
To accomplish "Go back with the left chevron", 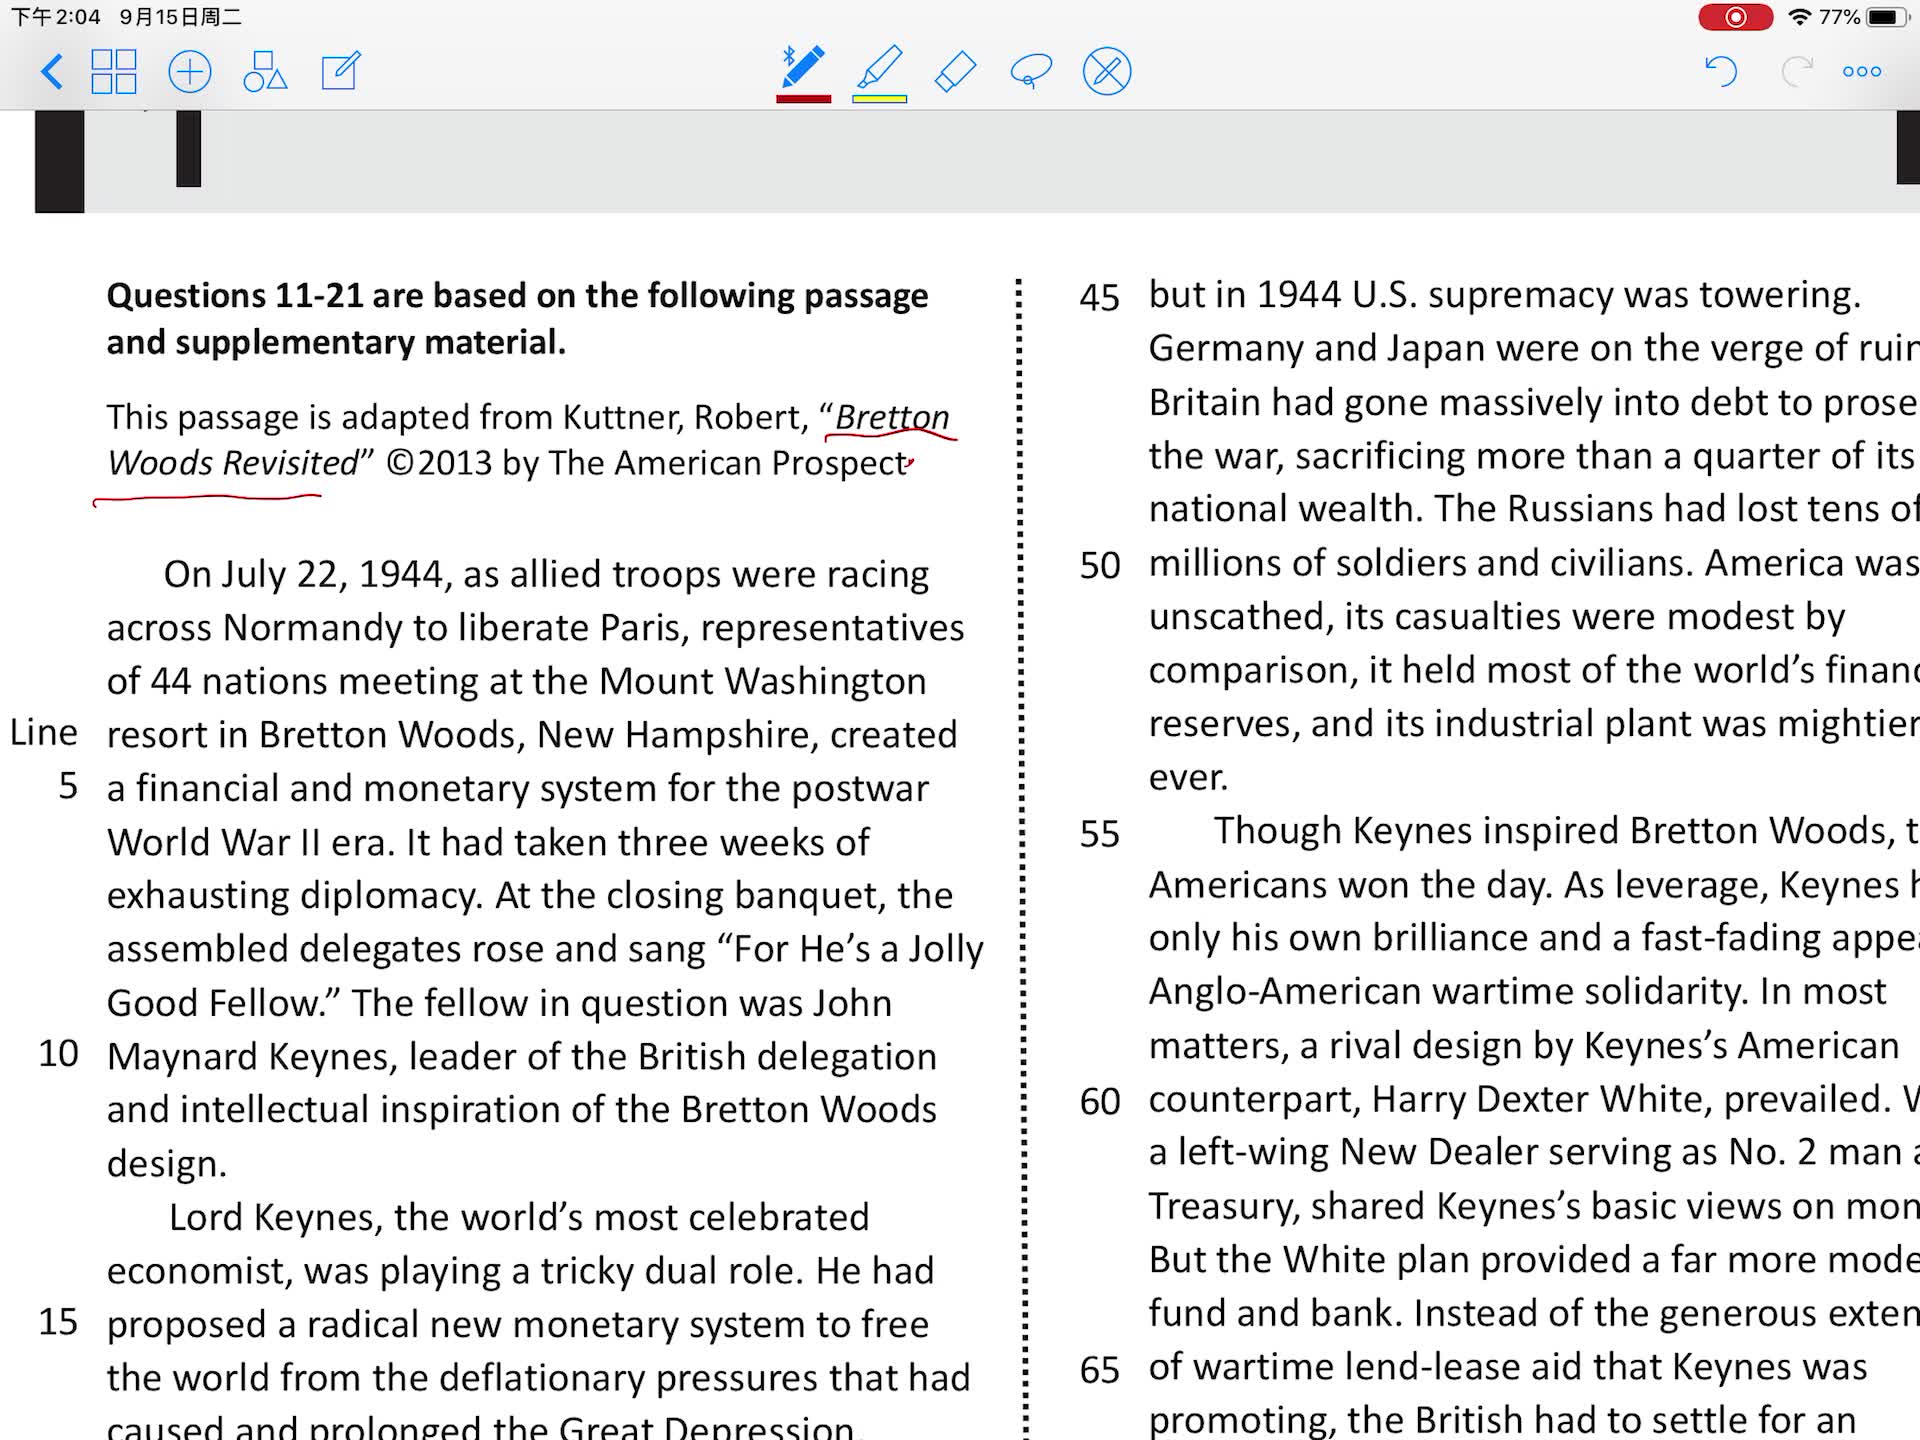I will [x=52, y=72].
